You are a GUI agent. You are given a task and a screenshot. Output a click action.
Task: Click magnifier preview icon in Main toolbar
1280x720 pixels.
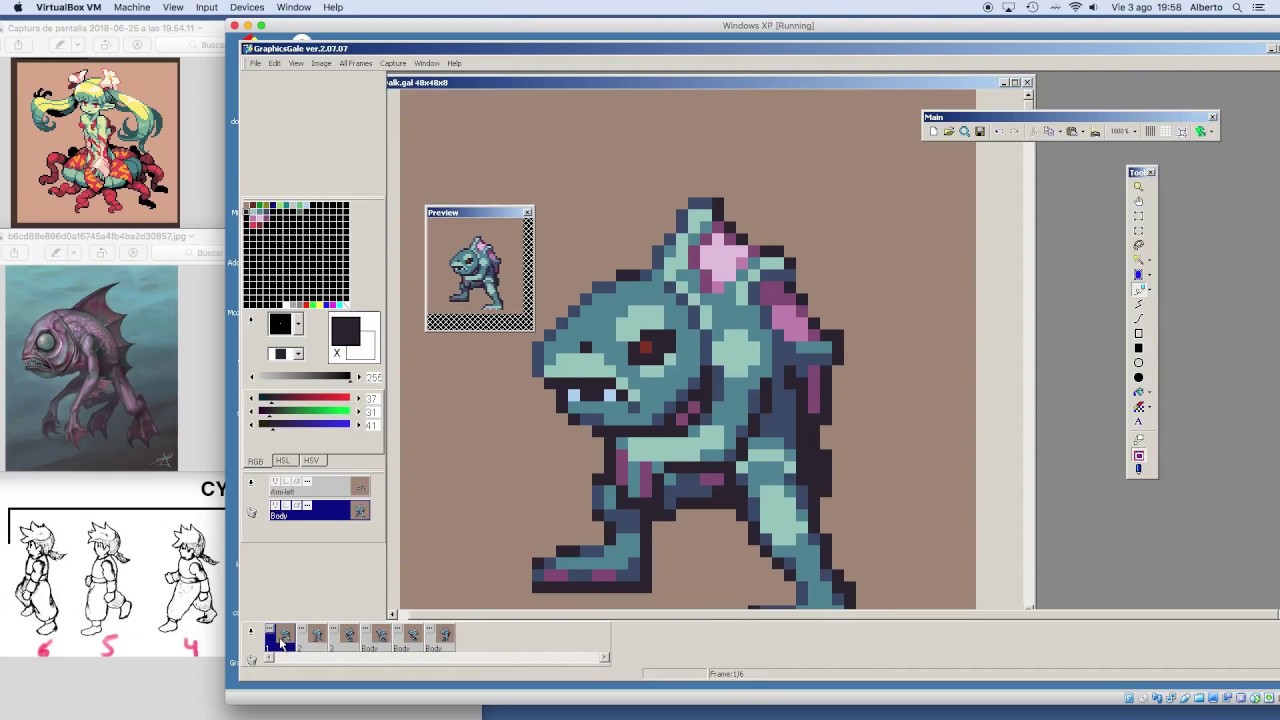pos(964,131)
